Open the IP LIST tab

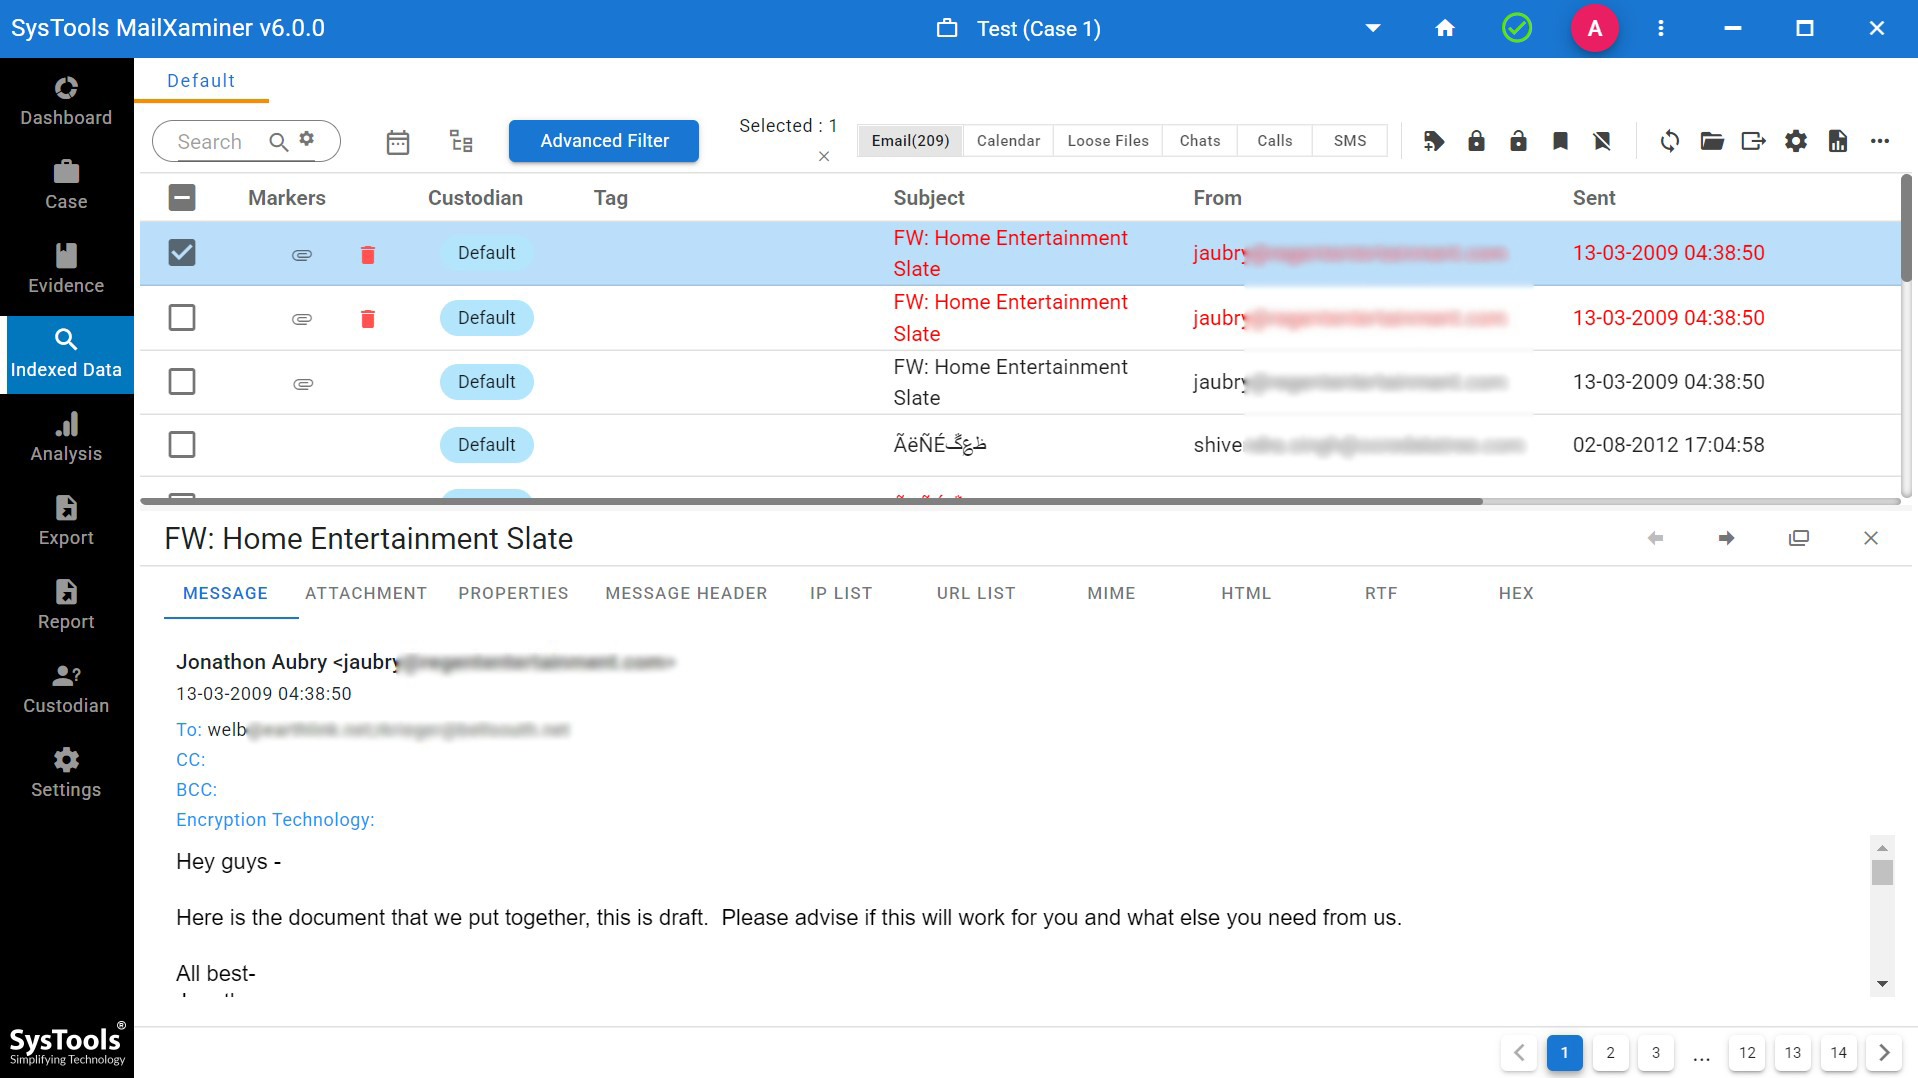[841, 593]
